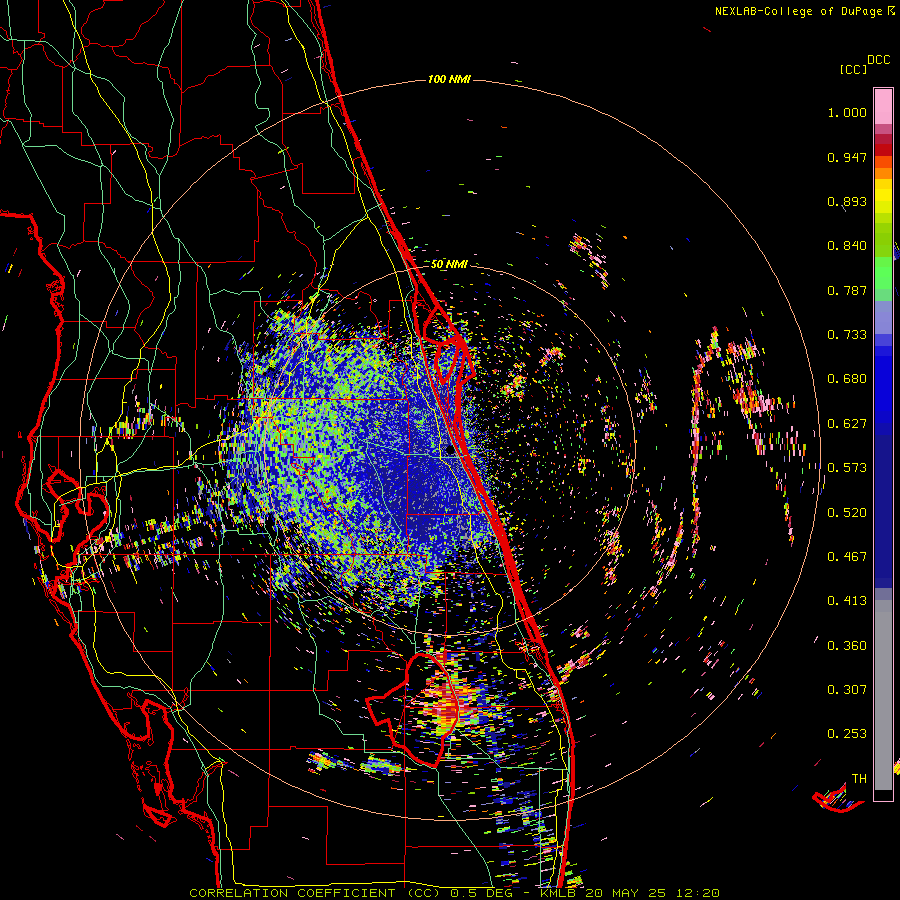Click the 0.467 scale value
This screenshot has height=900, width=900.
847,557
